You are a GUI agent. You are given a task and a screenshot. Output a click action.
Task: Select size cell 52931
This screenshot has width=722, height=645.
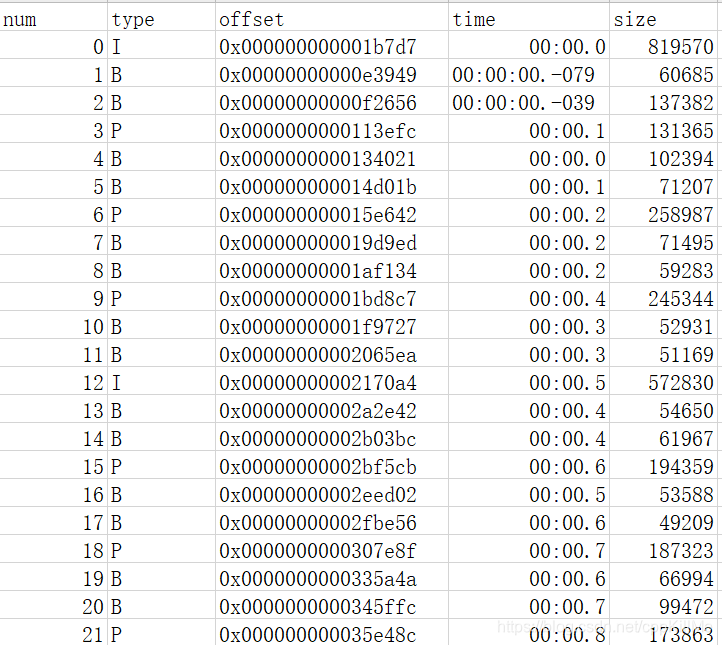coord(663,327)
